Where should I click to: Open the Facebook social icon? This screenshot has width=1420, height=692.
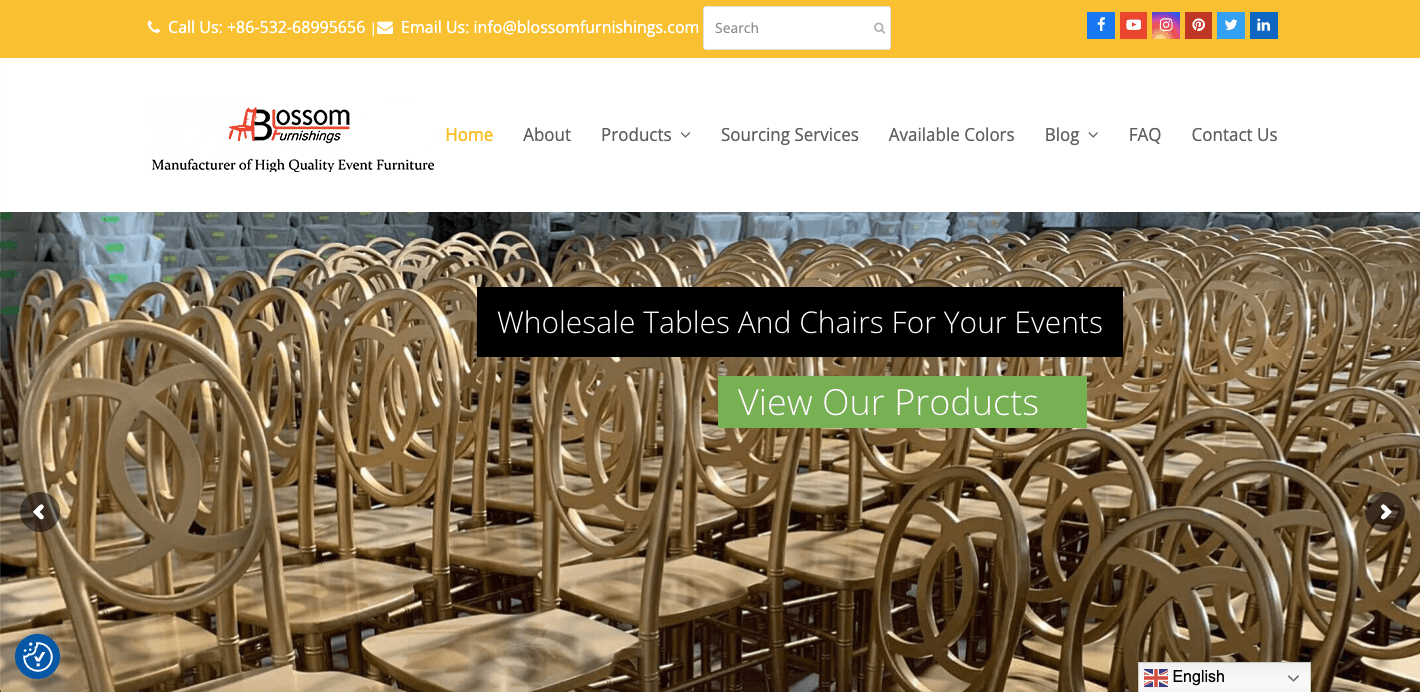(x=1100, y=26)
